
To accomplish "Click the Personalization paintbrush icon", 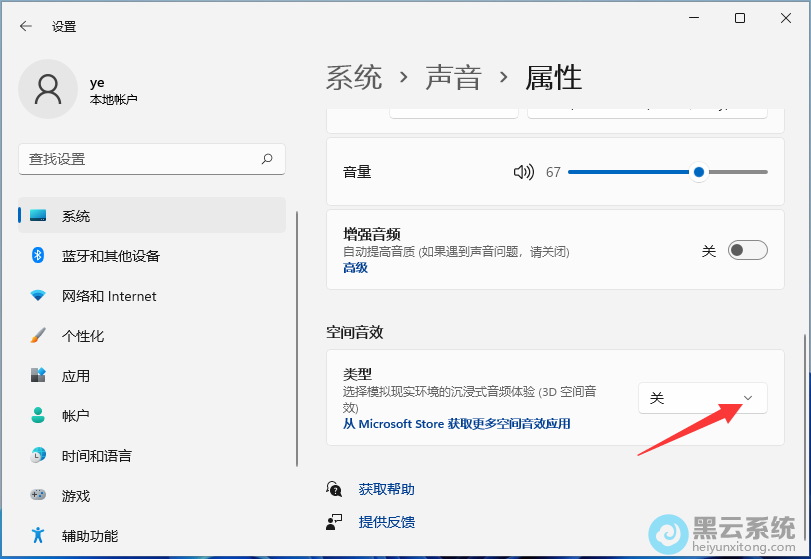I will point(38,336).
